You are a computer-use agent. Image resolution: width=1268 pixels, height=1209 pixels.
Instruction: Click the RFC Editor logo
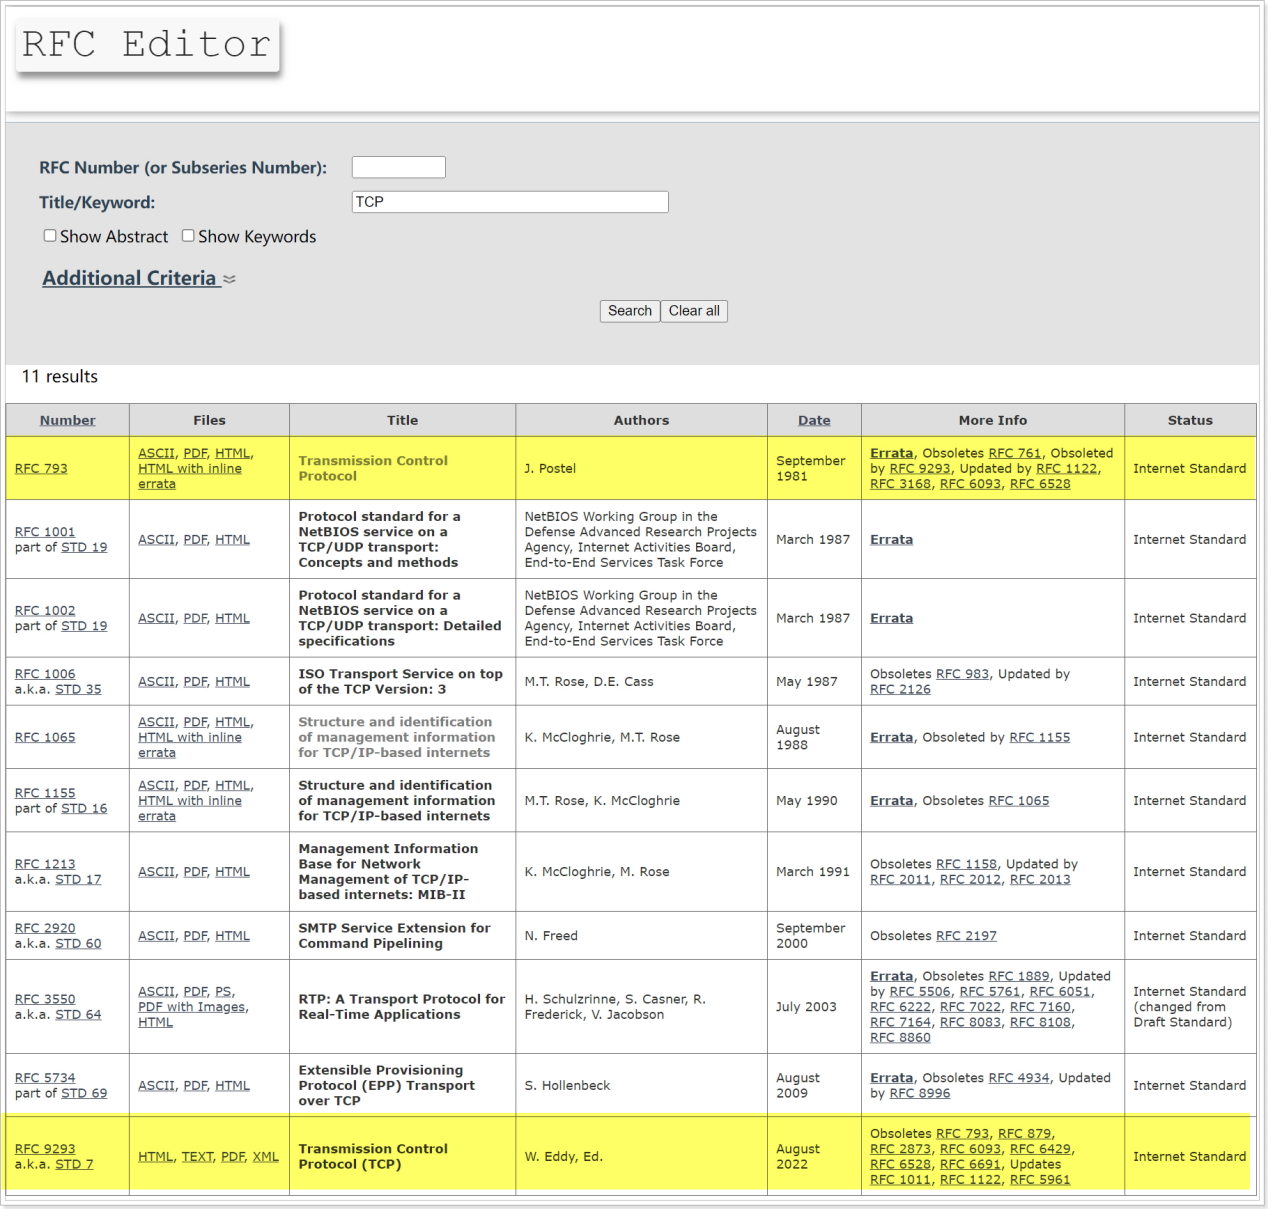(147, 45)
